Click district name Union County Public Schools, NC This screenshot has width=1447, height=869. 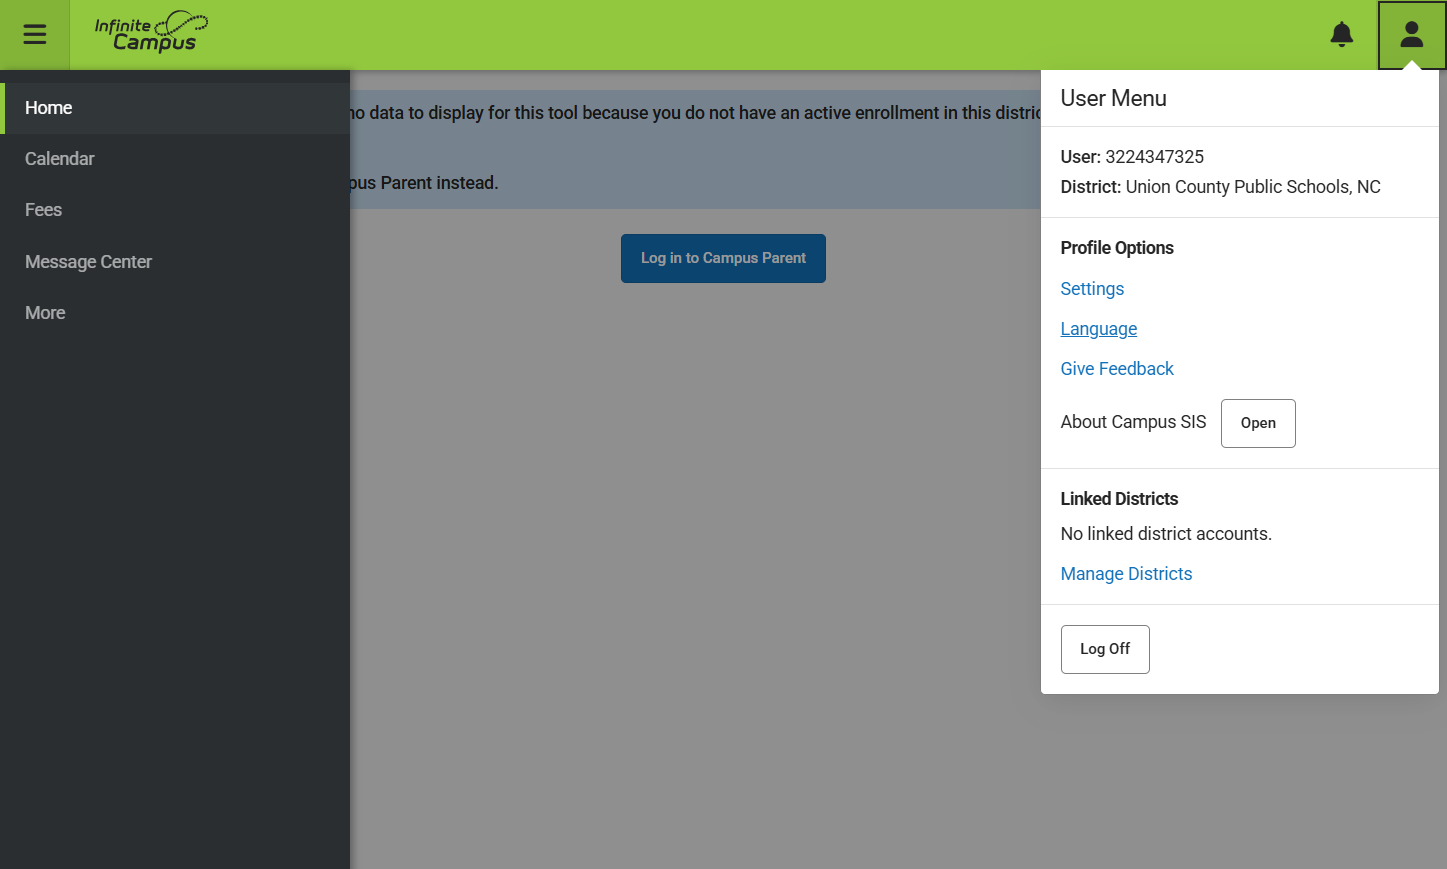coord(1253,187)
